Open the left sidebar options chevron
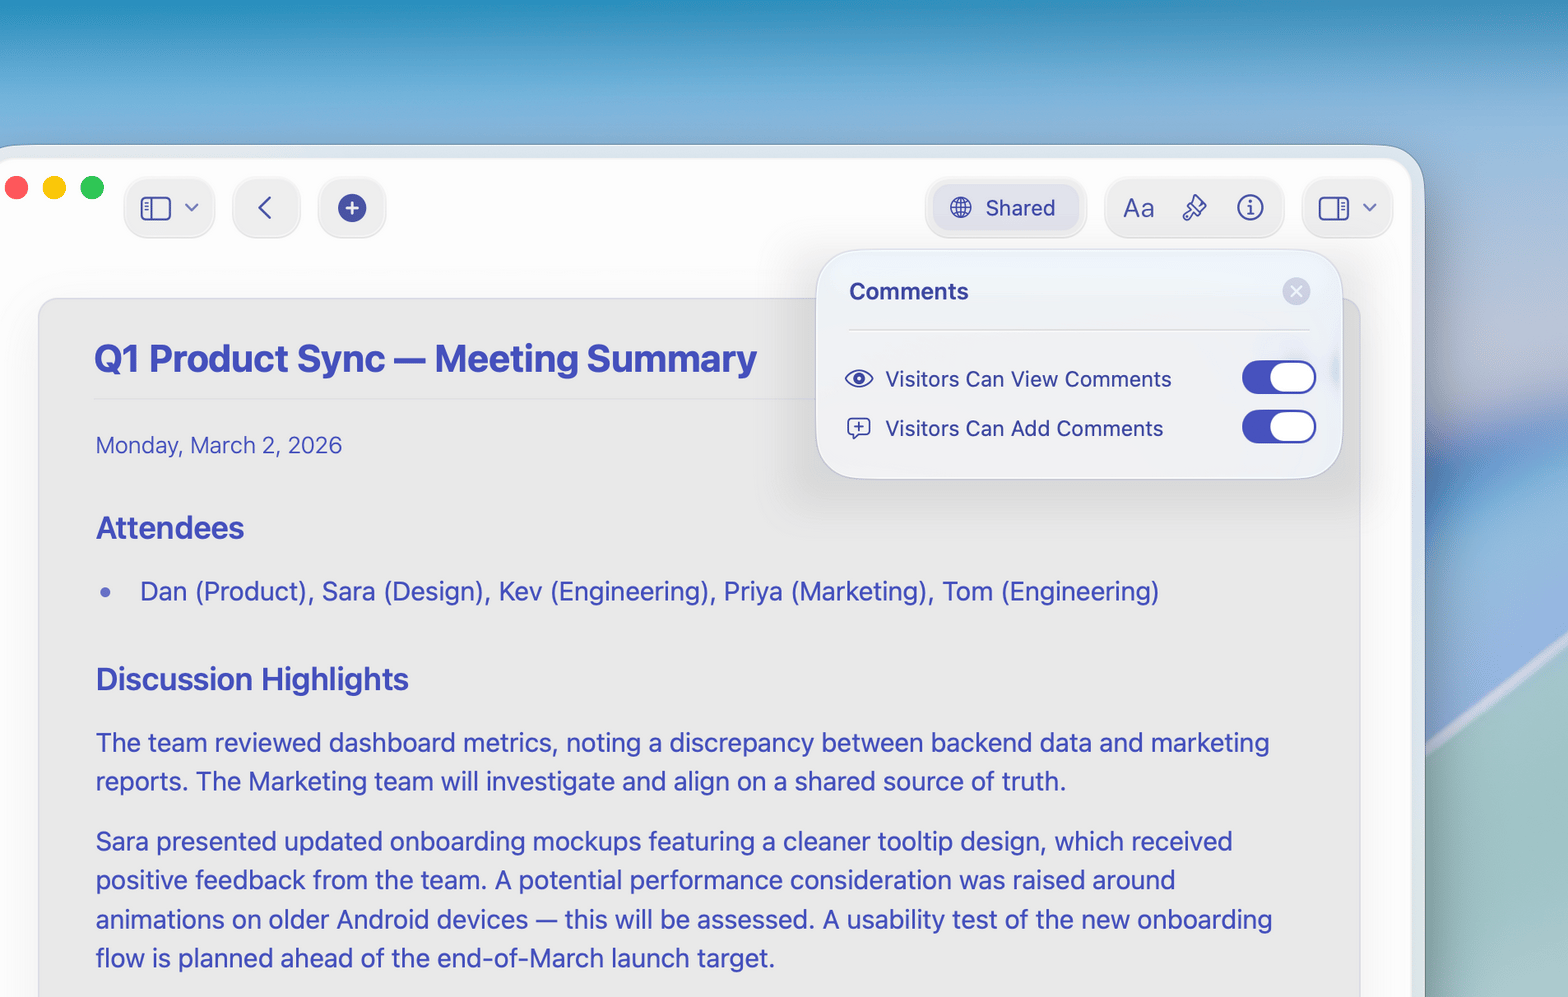The height and width of the screenshot is (997, 1568). [x=192, y=208]
